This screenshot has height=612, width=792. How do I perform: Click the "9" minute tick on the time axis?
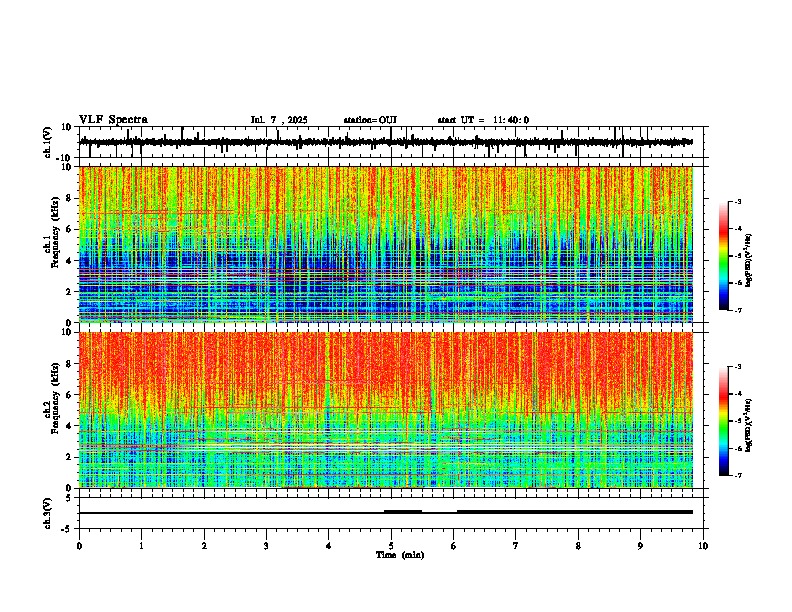click(x=640, y=546)
